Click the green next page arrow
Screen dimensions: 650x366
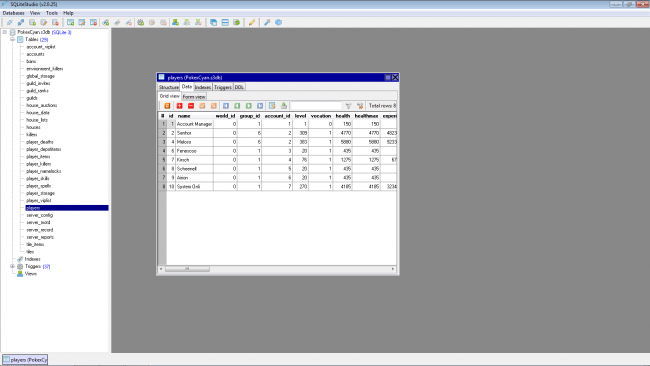pos(249,106)
